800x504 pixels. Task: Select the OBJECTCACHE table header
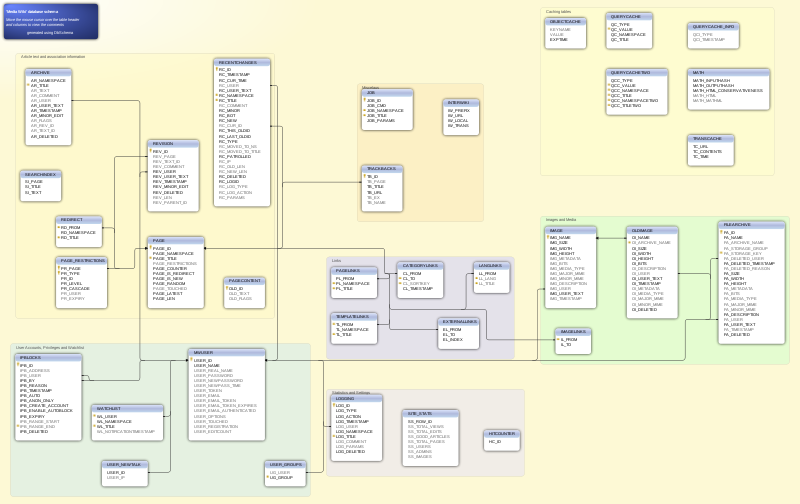click(x=565, y=22)
